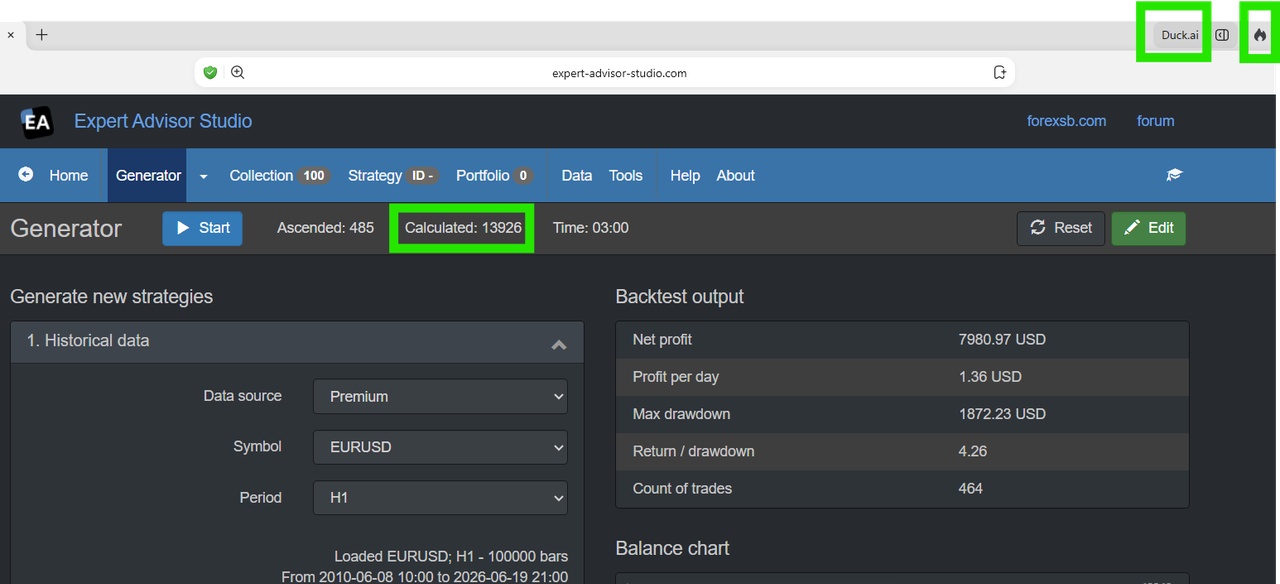Click the Return / drawdown value 4.26

tap(973, 451)
